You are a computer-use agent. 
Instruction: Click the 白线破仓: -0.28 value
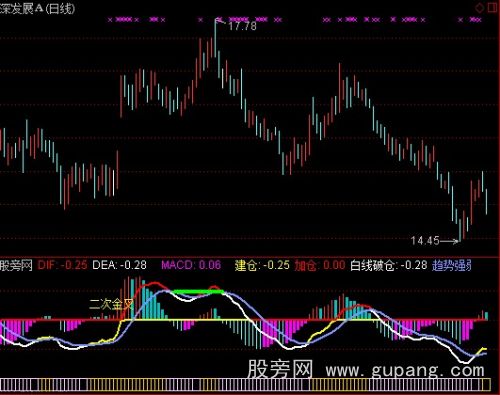389,265
